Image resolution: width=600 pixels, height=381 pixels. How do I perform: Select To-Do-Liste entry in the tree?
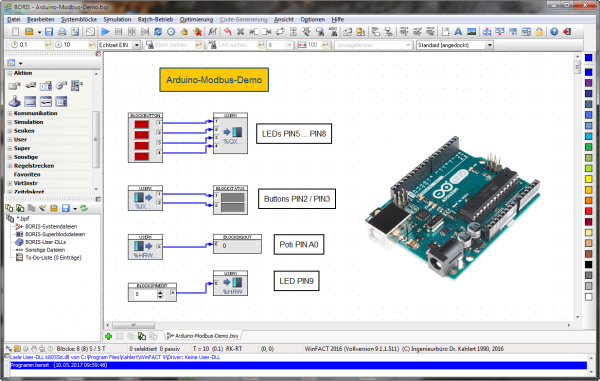53,258
